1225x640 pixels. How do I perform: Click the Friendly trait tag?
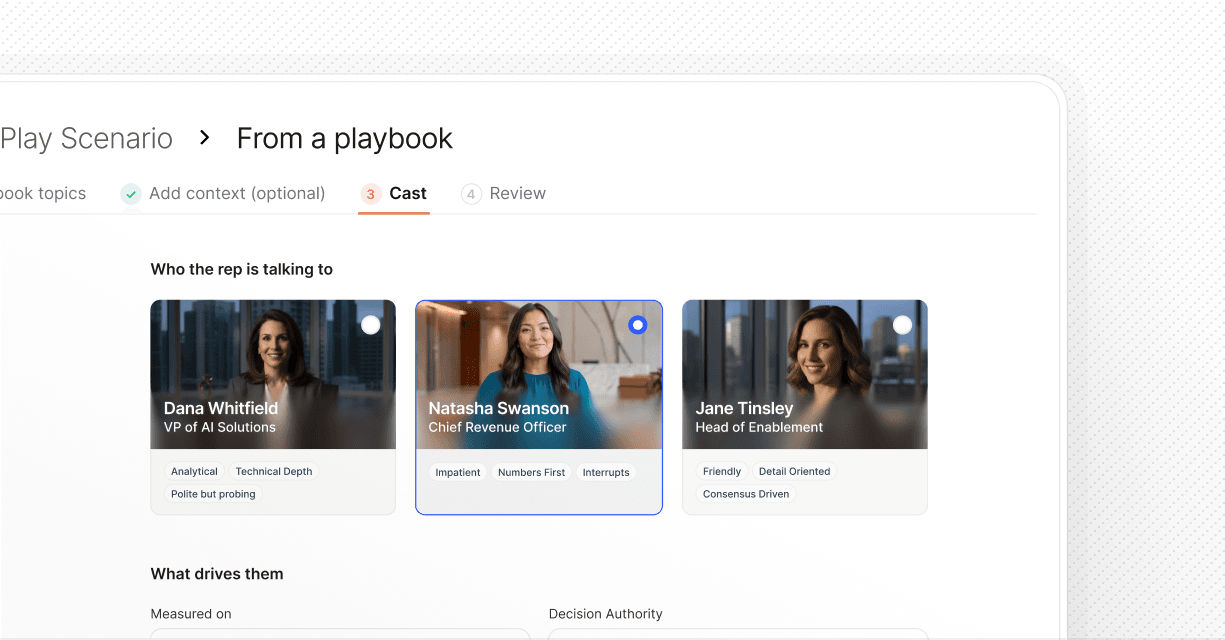coord(722,471)
